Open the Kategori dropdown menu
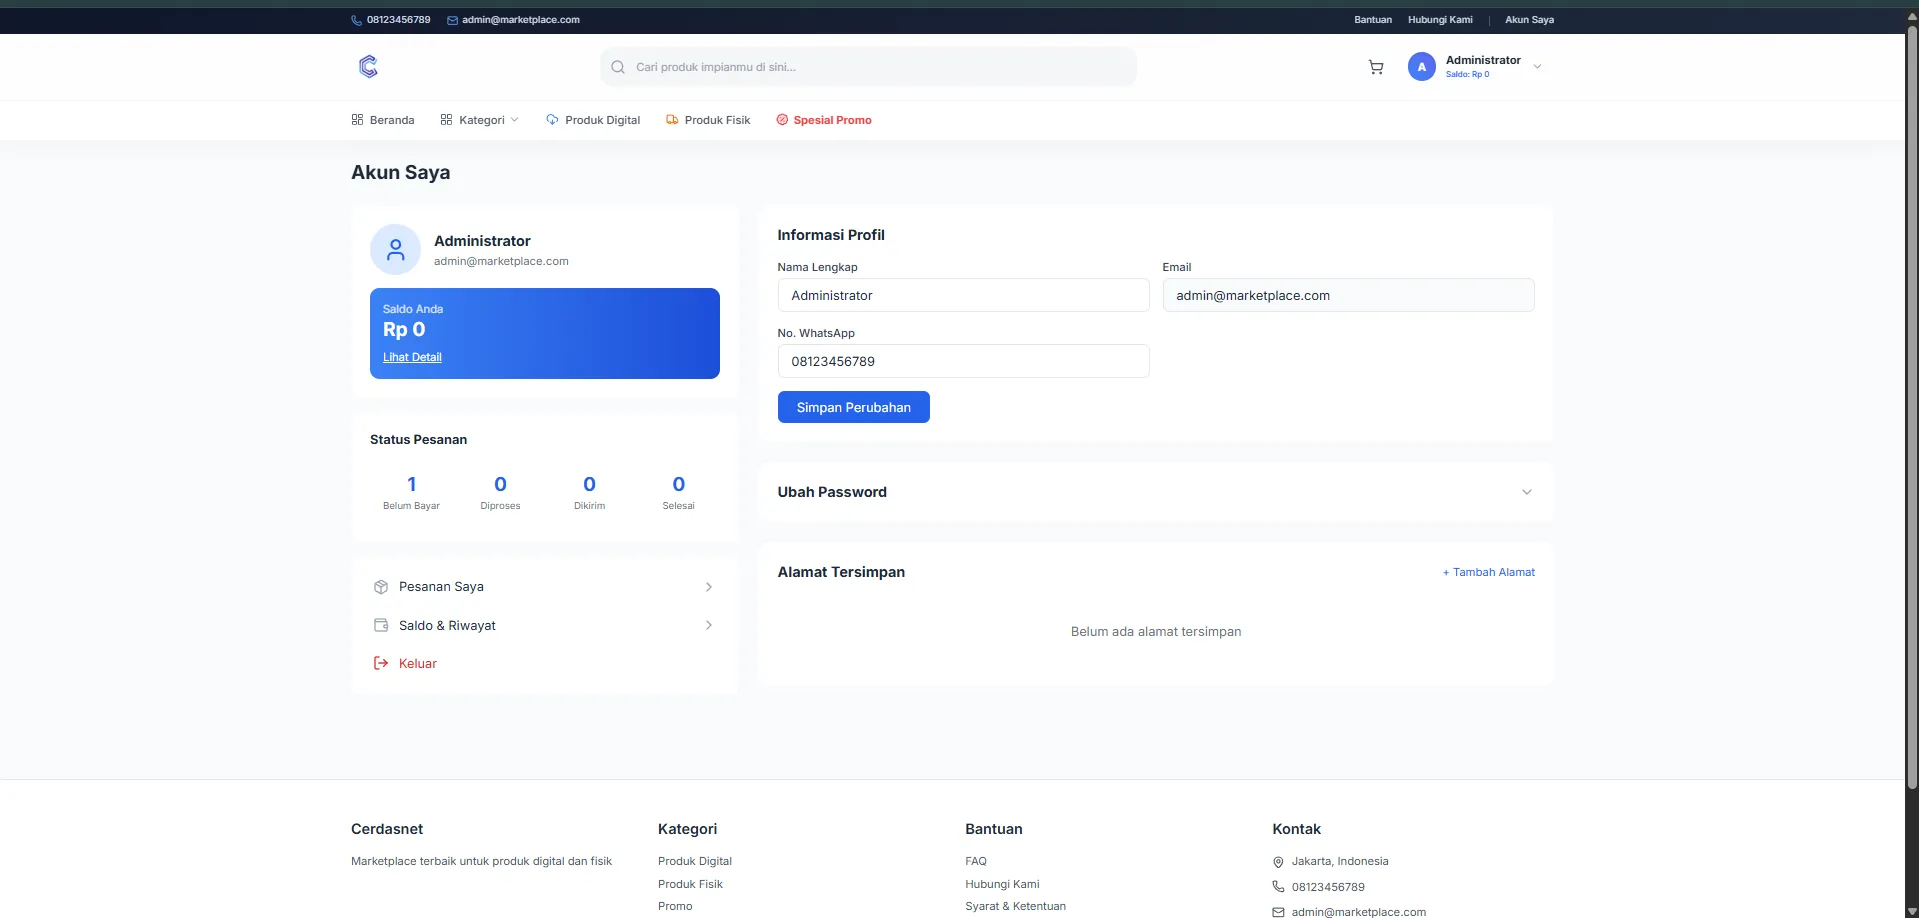 tap(480, 120)
